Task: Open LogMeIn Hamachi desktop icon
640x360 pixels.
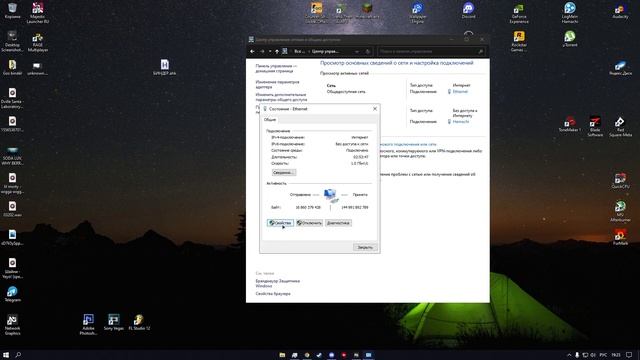Action: 570,13
